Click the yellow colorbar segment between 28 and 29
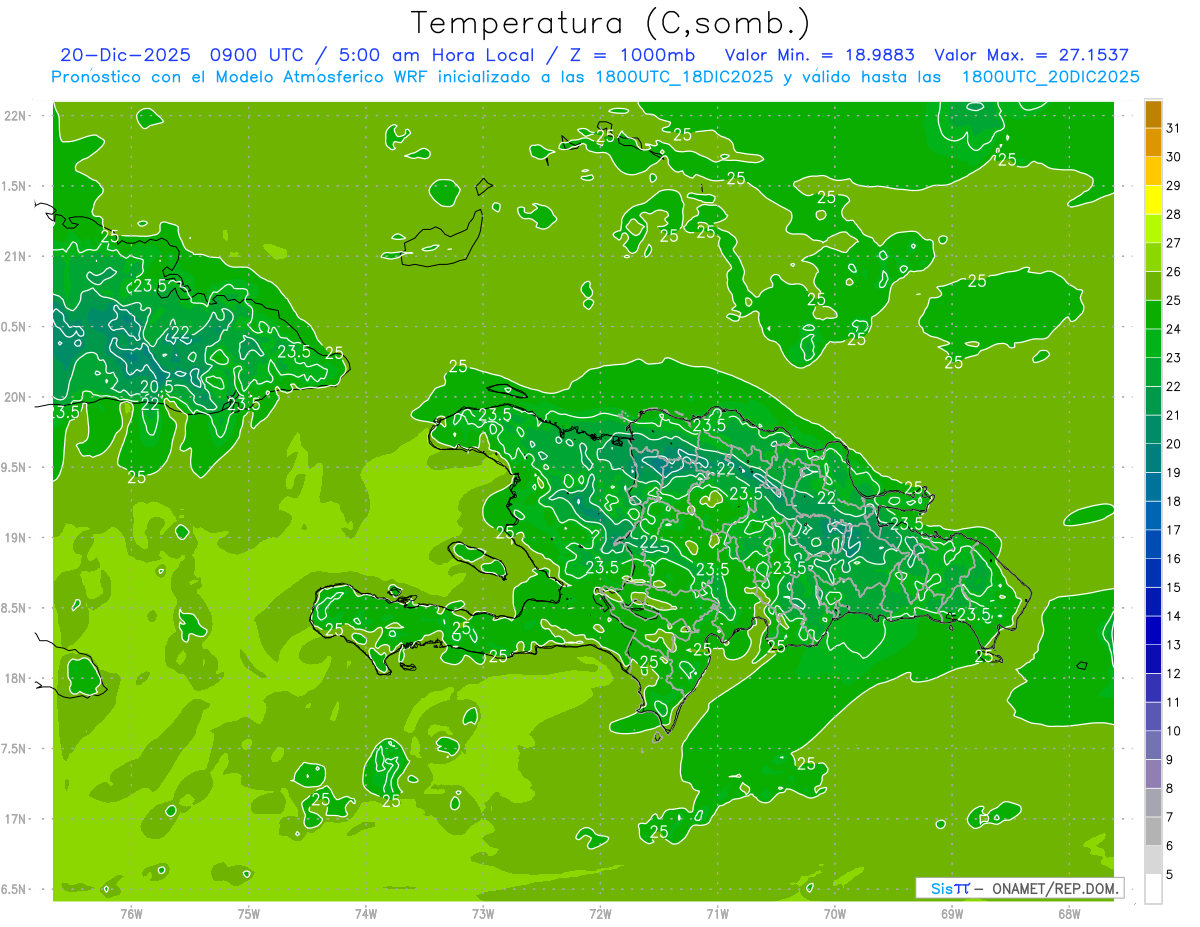This screenshot has height=927, width=1200. pos(1153,200)
